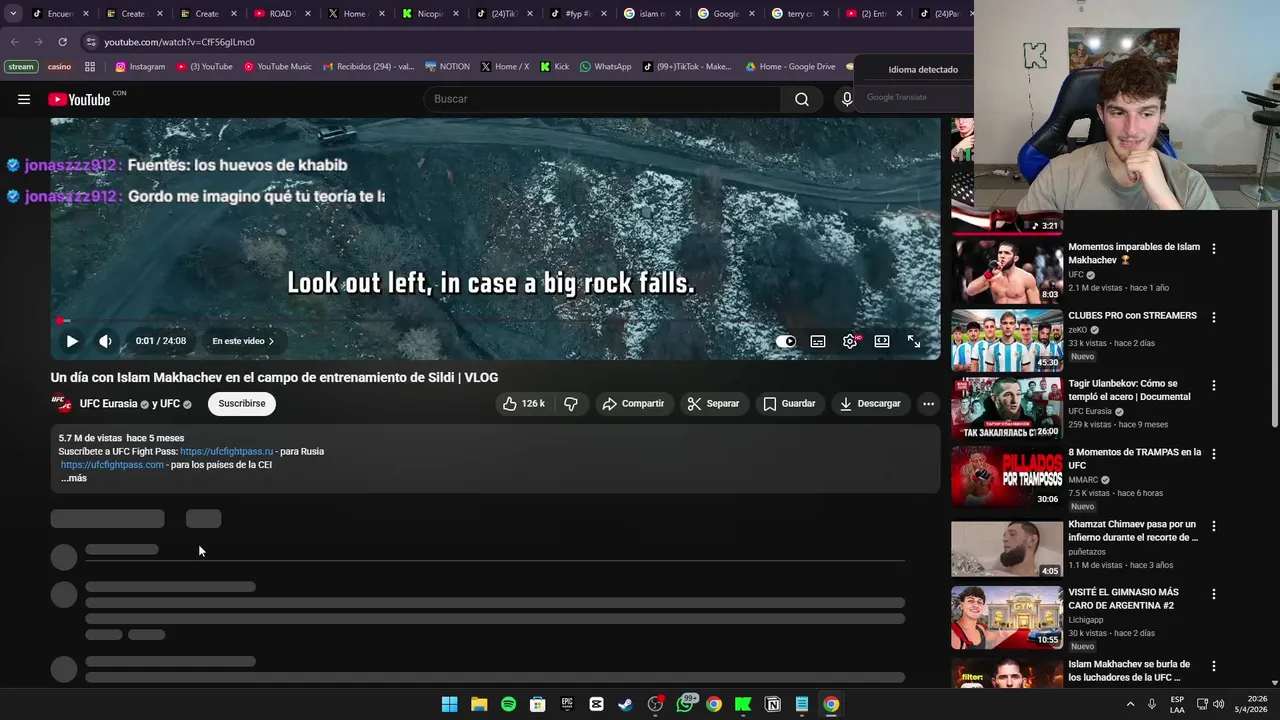Viewport: 1280px width, 720px height.
Task: Open the UFC Eurasia channel avatar
Action: 62,403
